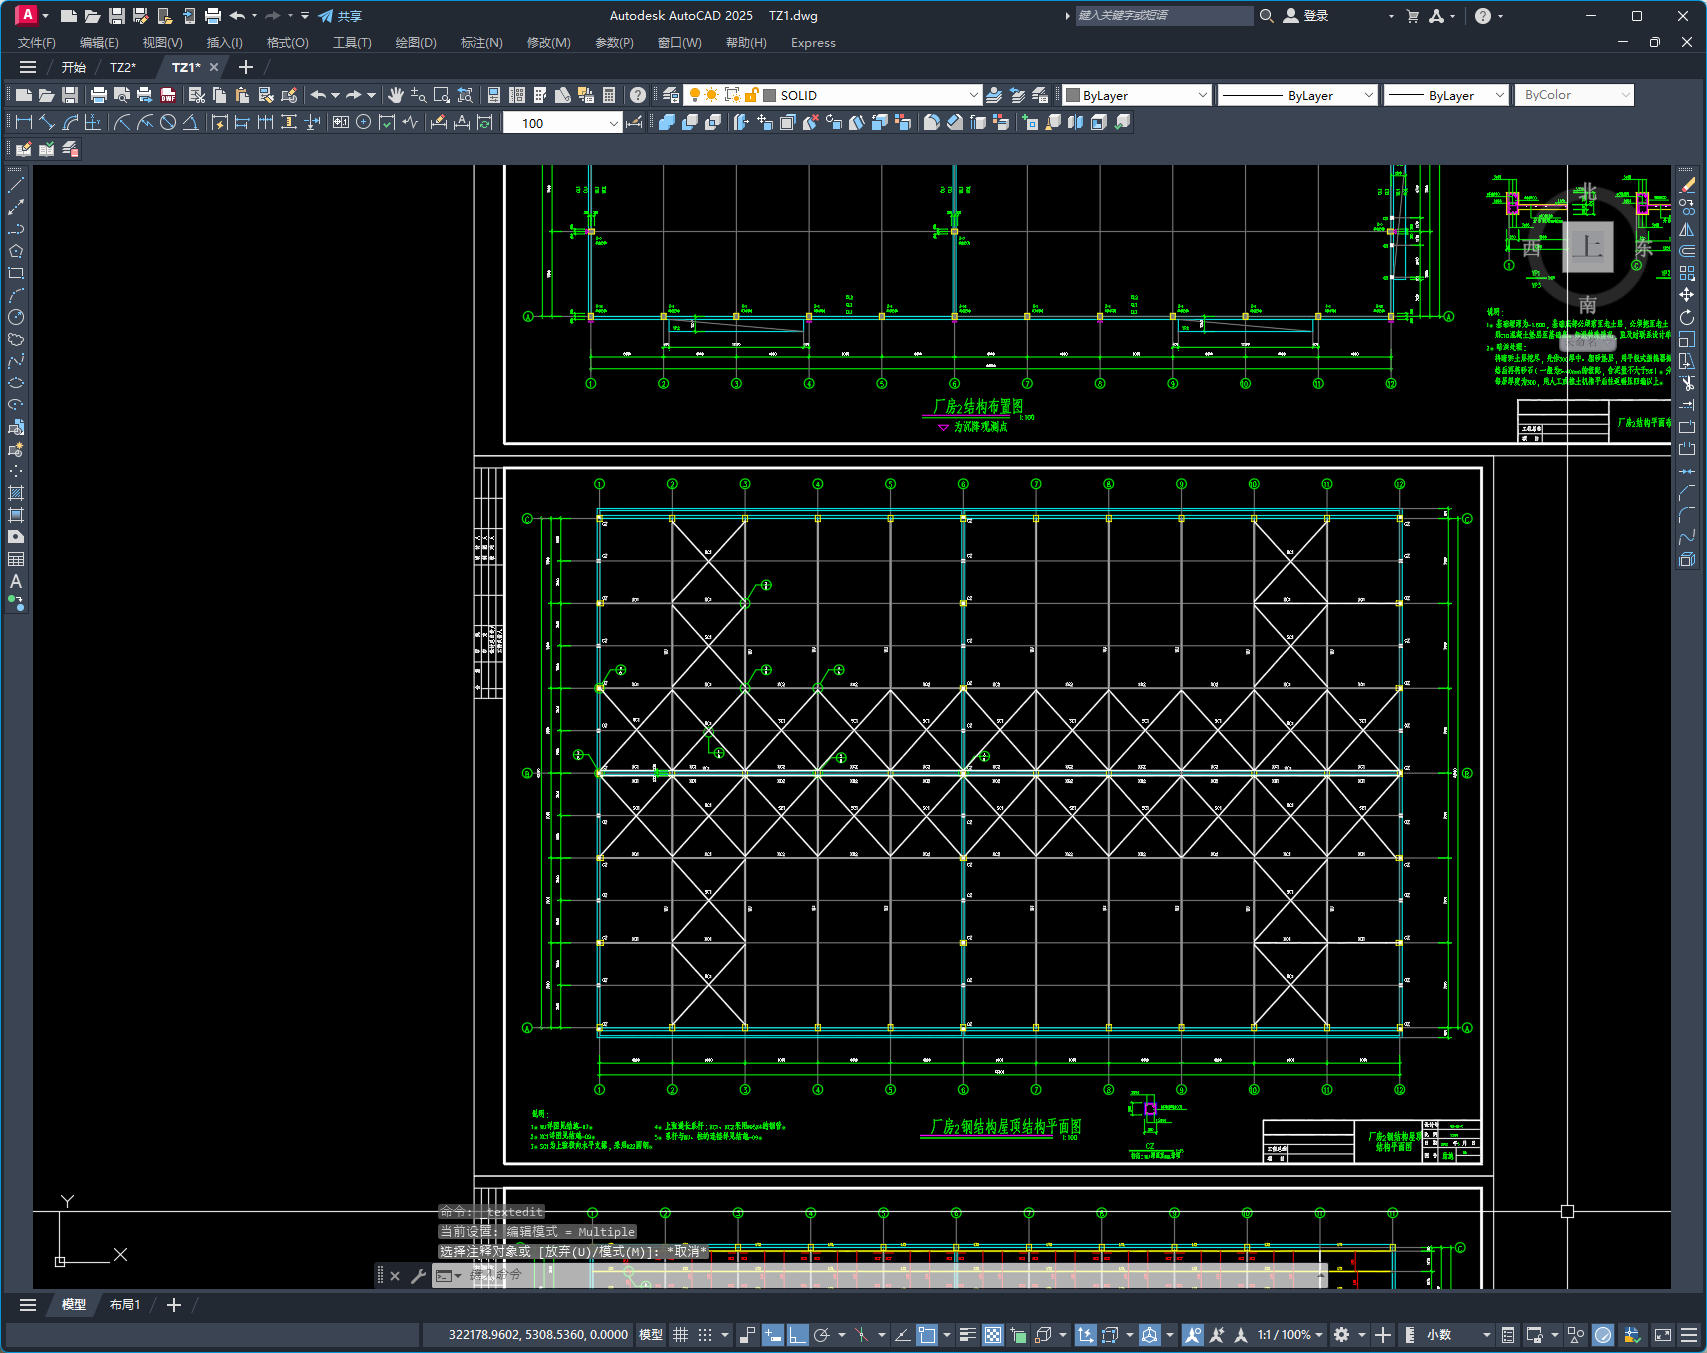This screenshot has width=1707, height=1353.
Task: Select the Circle tool in draw toolbar
Action: [x=16, y=317]
